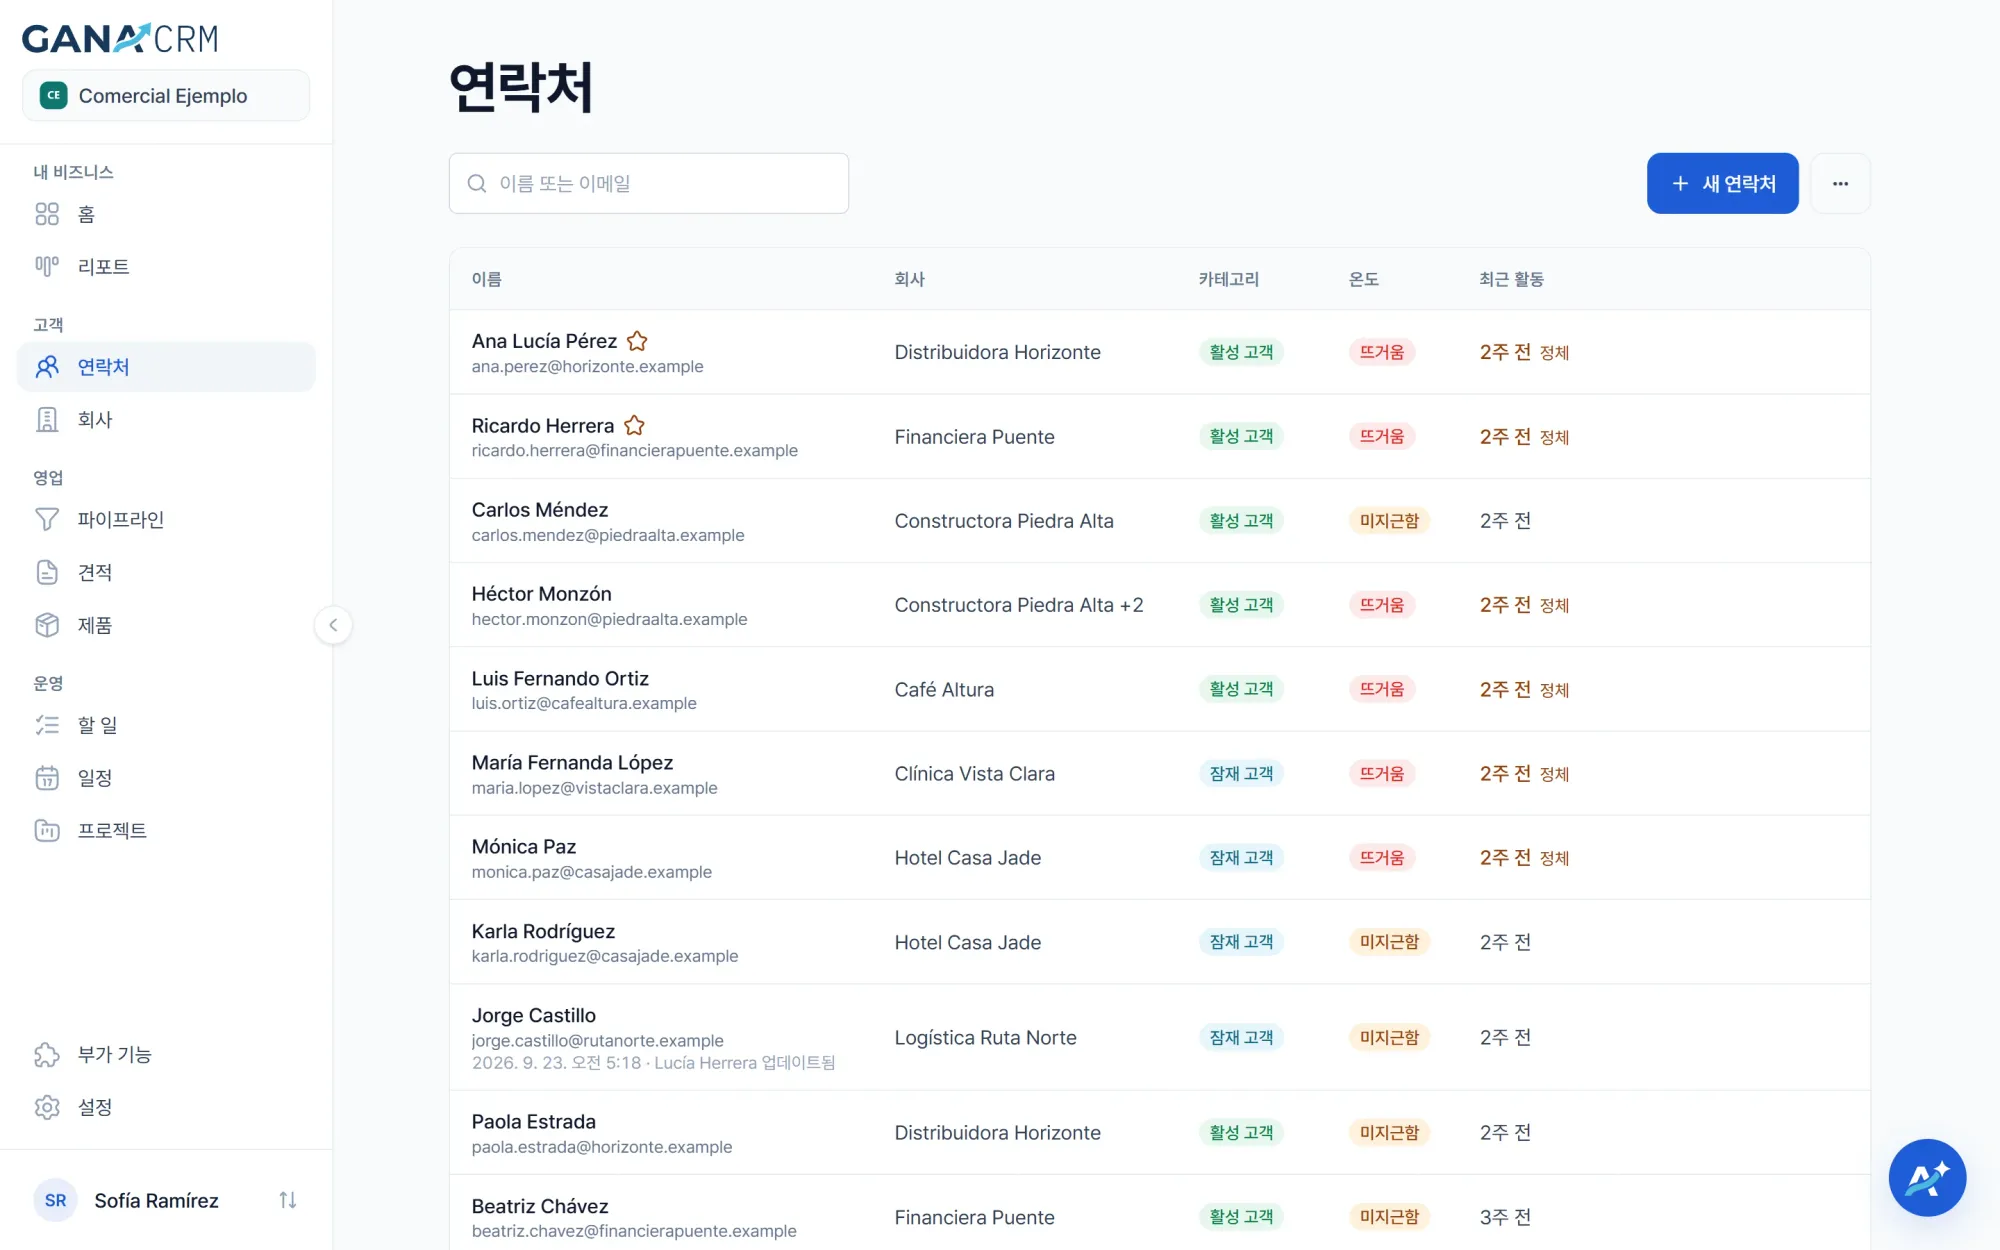
Task: Click Constructora Piedra Alta +2 company cell
Action: pos(1019,605)
